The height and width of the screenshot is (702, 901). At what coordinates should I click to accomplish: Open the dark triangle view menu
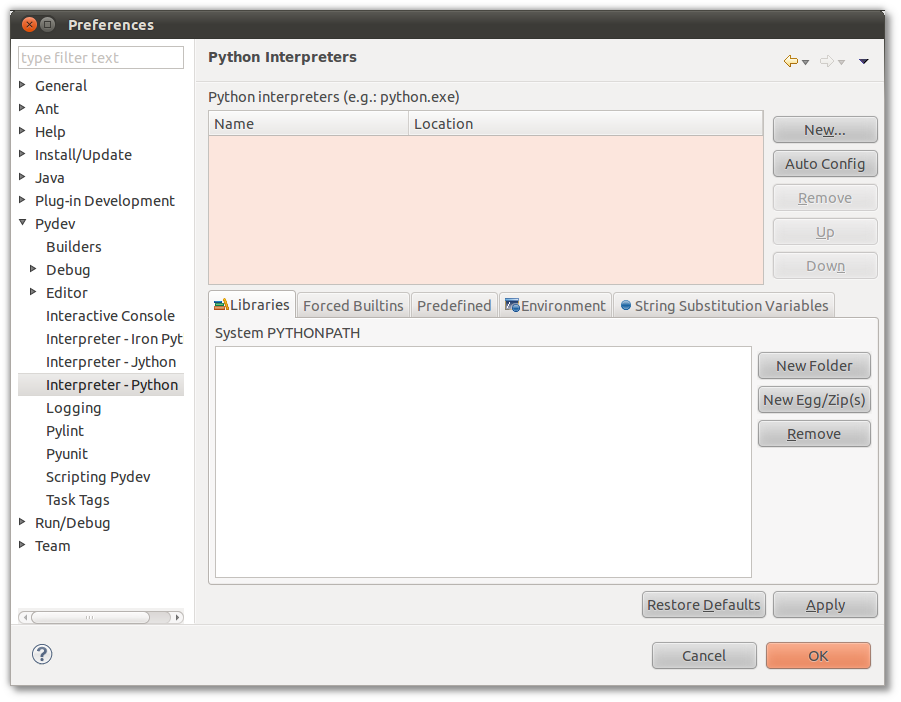point(864,61)
